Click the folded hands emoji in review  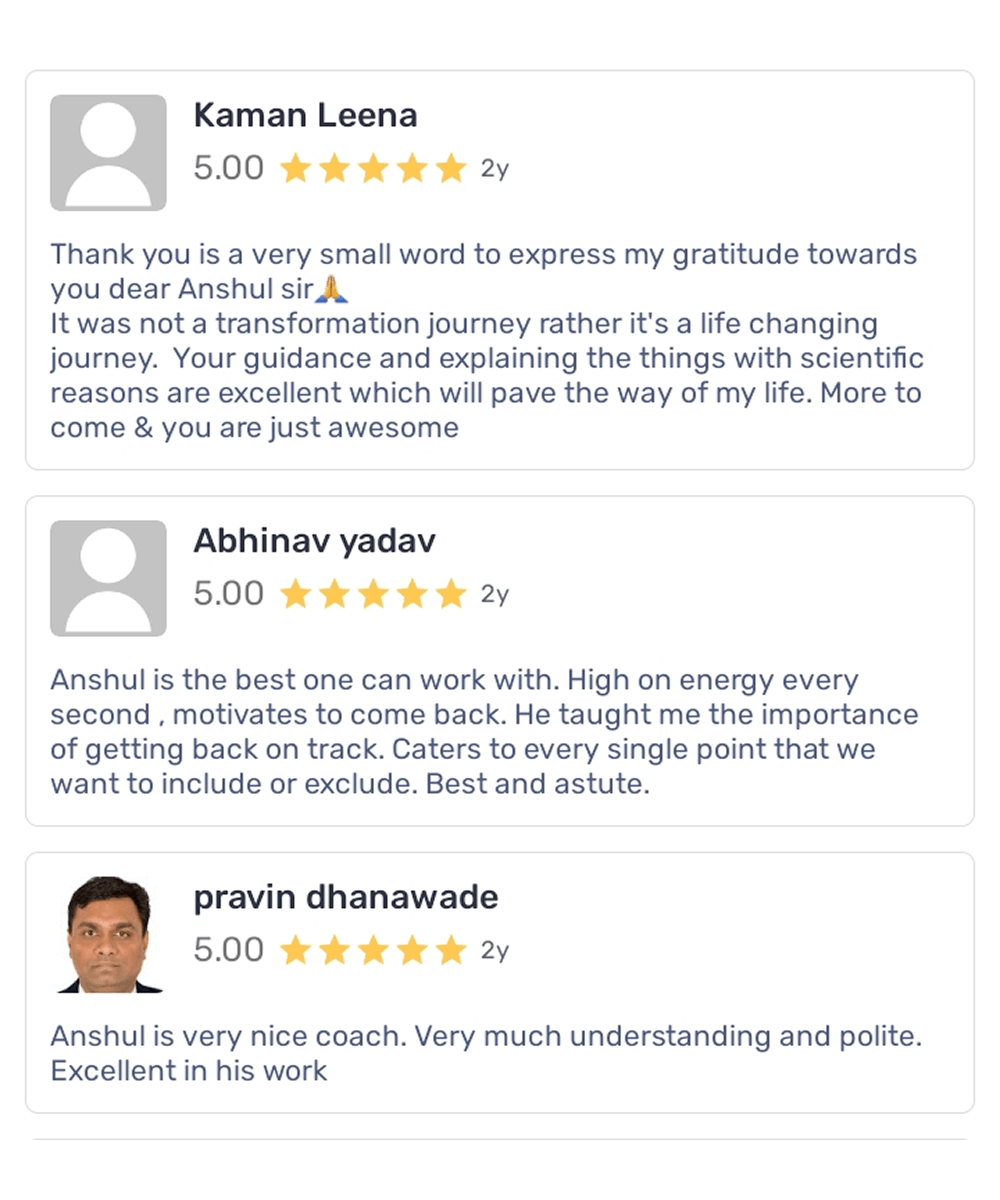point(331,290)
